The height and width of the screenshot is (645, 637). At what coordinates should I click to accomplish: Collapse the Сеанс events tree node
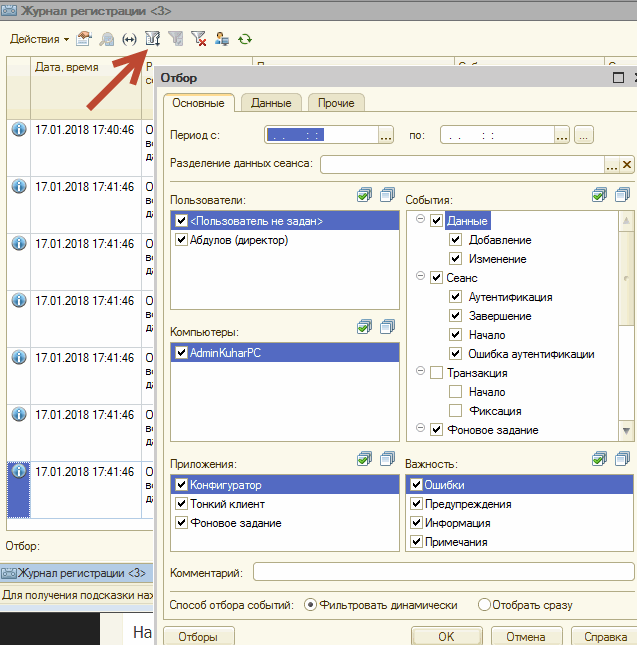pos(420,277)
